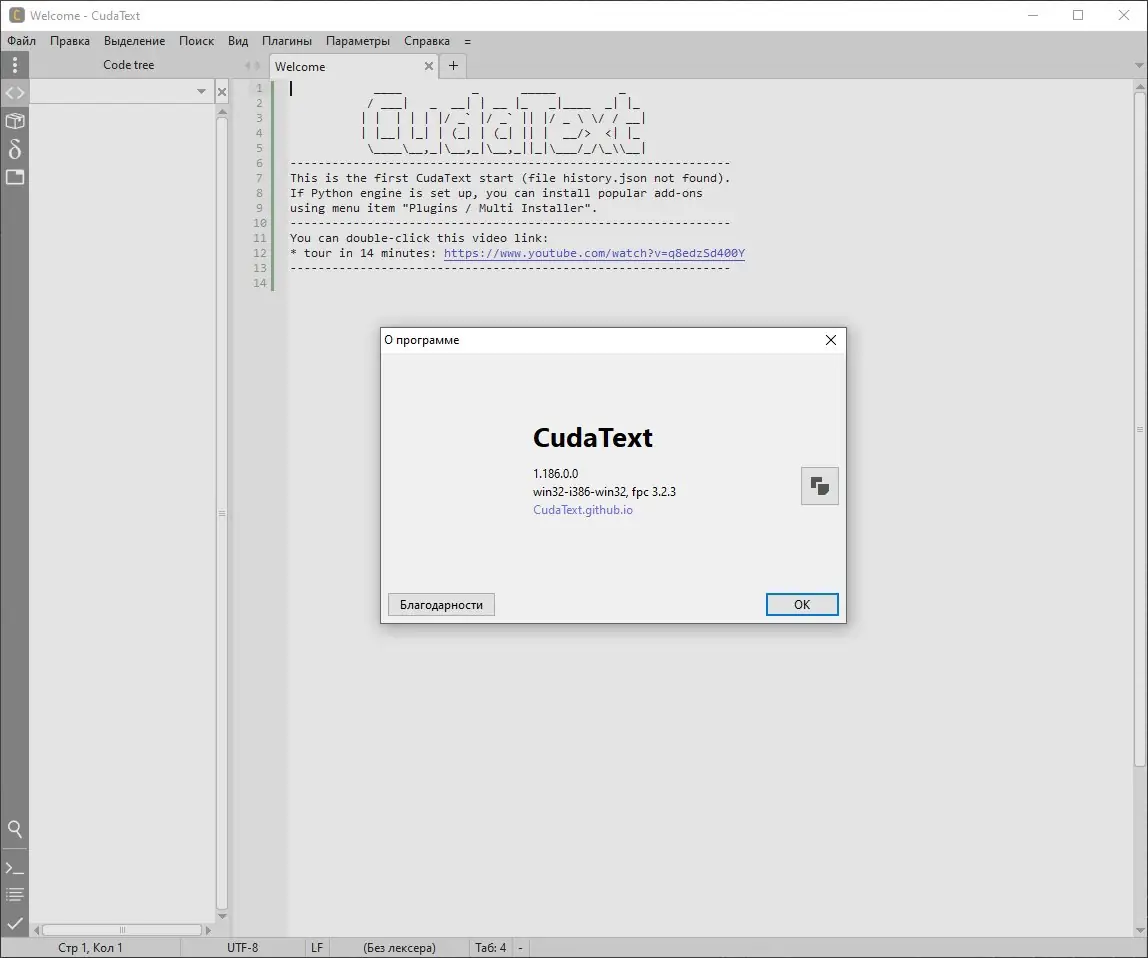
Task: Click code tree vertical scroll up arrow
Action: 222,112
